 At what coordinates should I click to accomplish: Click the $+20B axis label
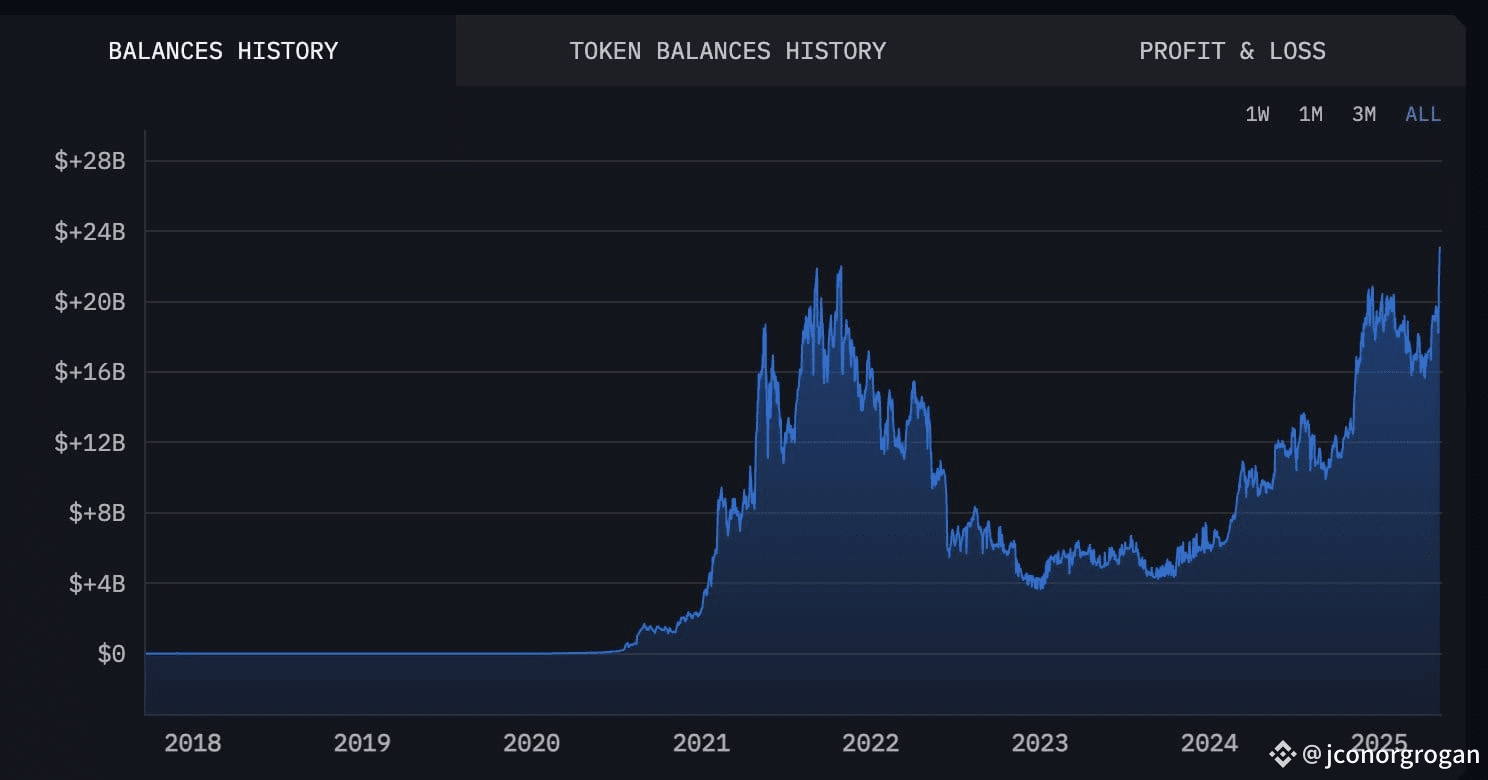tap(90, 302)
